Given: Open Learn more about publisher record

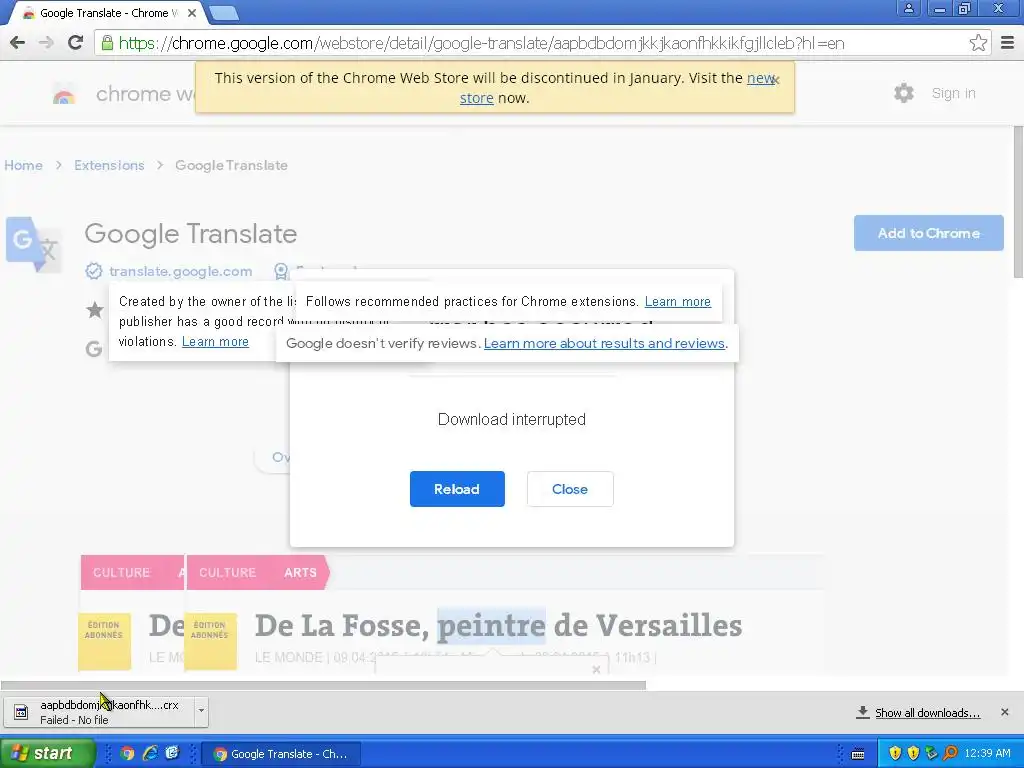Looking at the screenshot, I should point(215,342).
